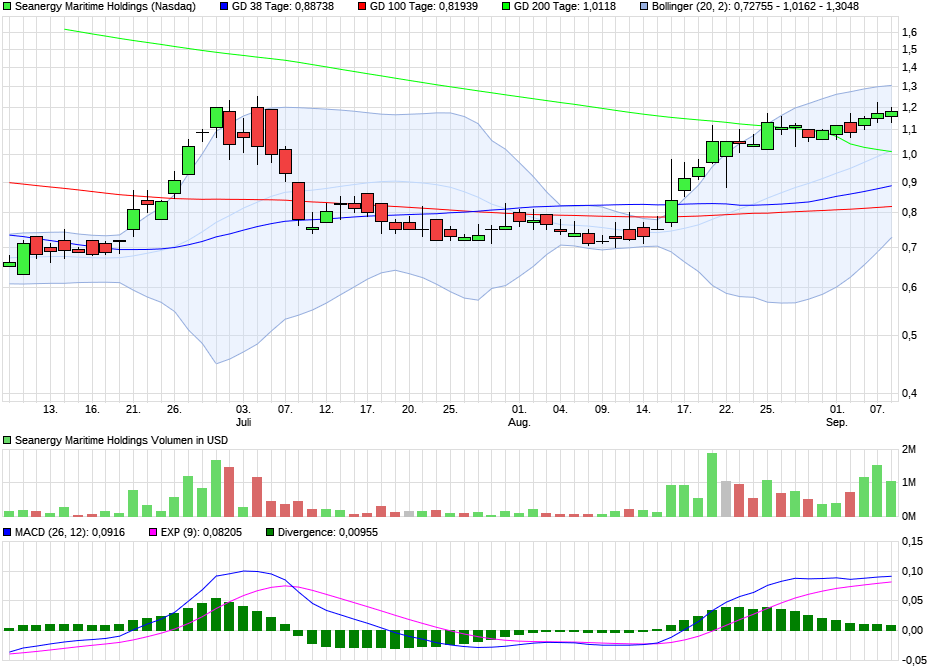The width and height of the screenshot is (940, 670).
Task: Click the Seanergy Maritime Holdings legend square
Action: point(8,7)
